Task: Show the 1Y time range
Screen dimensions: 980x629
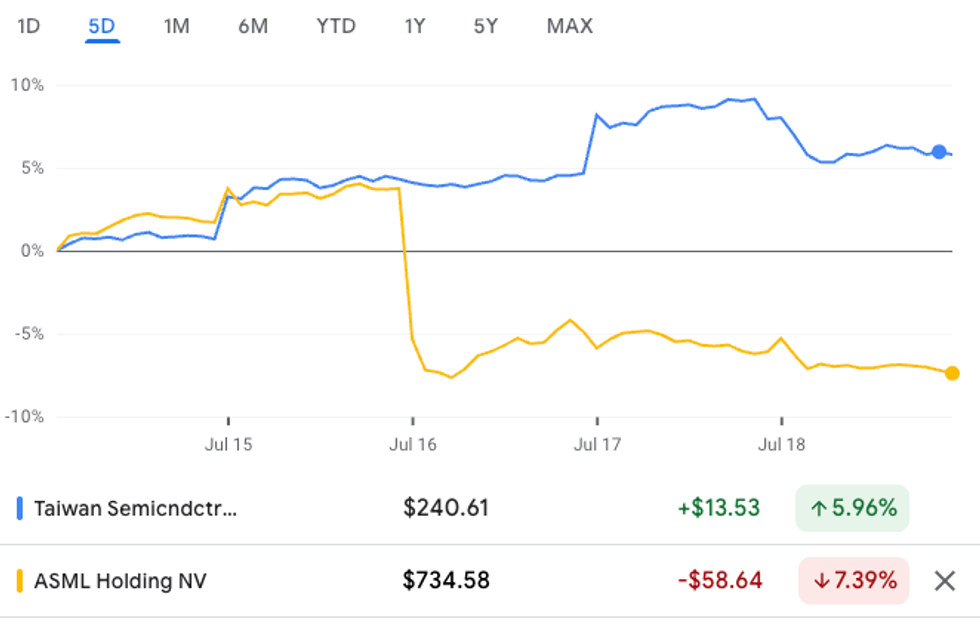Action: coord(415,26)
